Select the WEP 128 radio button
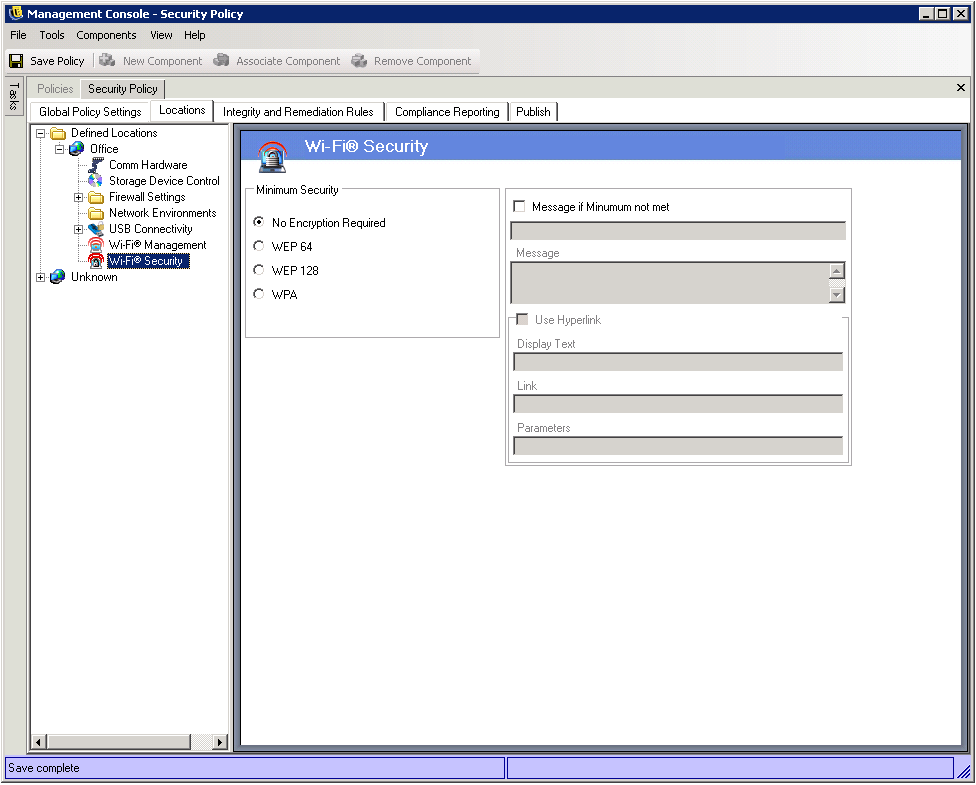The height and width of the screenshot is (785, 976). pos(259,270)
